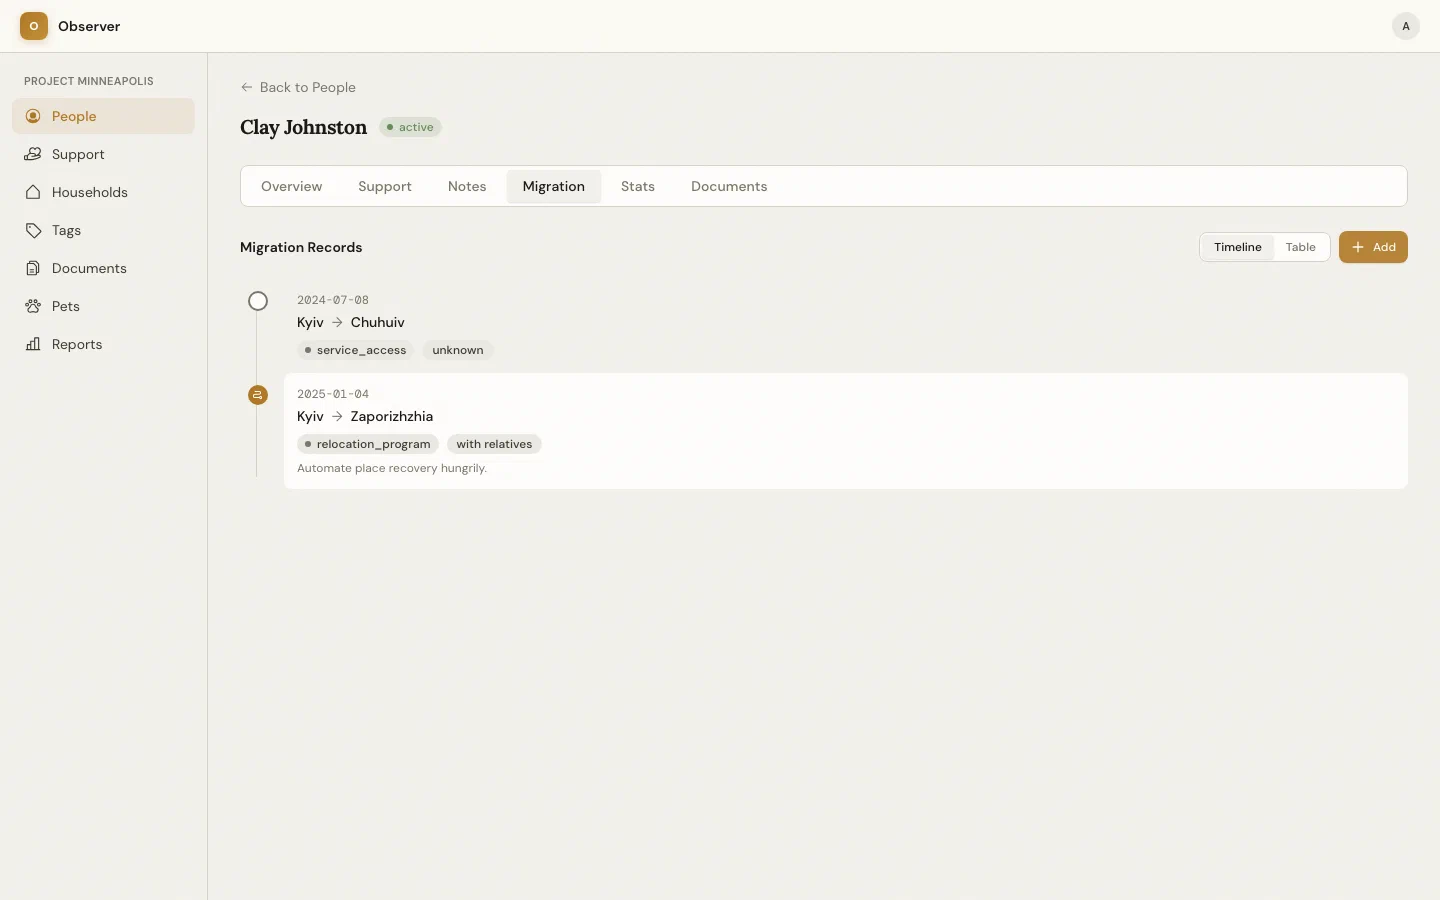
Task: Open the user avatar menu
Action: point(1405,26)
